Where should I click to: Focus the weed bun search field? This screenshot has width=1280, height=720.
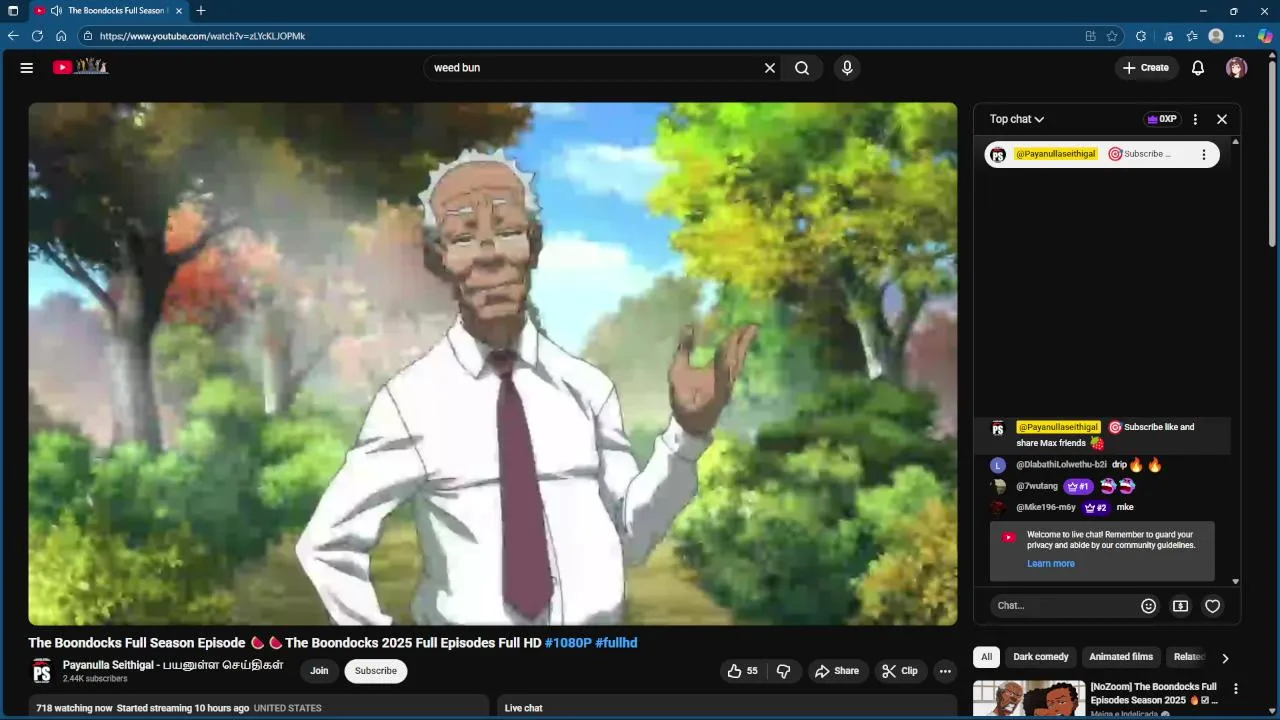pos(595,68)
